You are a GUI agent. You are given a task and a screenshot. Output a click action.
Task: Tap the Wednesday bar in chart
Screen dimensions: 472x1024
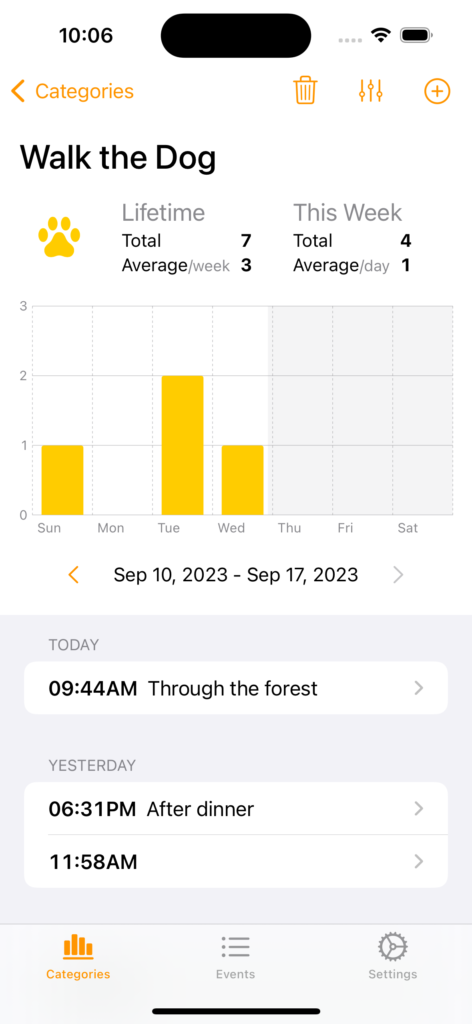coord(242,480)
